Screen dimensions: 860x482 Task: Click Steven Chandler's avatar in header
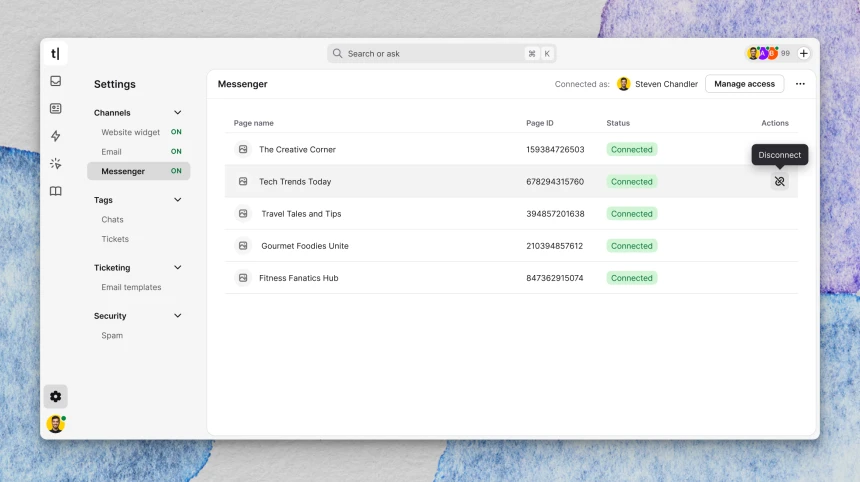pos(624,84)
